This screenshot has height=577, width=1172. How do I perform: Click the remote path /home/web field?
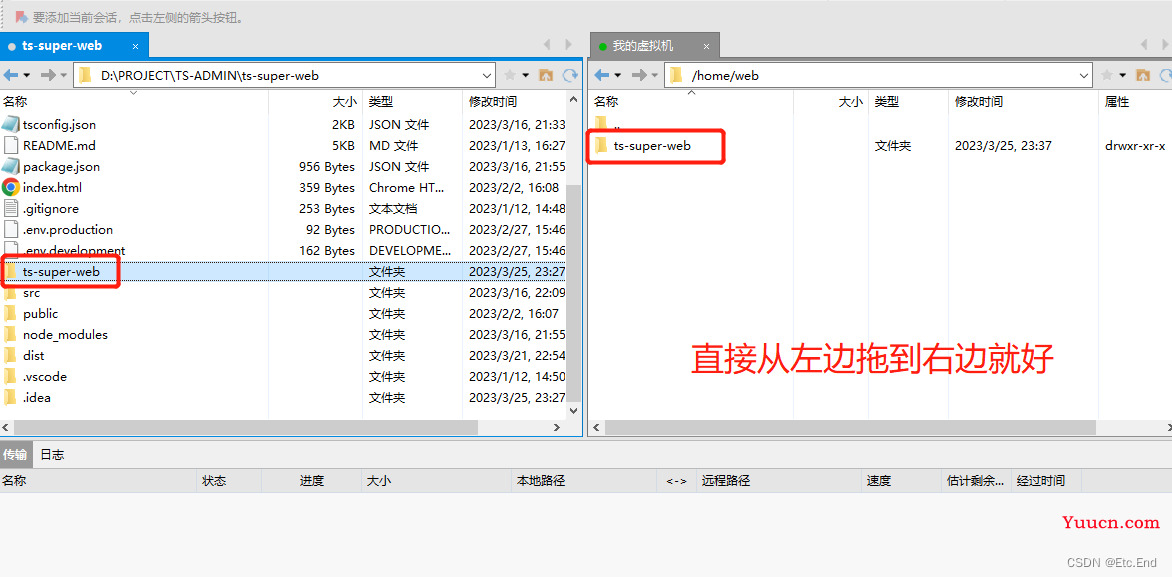878,75
